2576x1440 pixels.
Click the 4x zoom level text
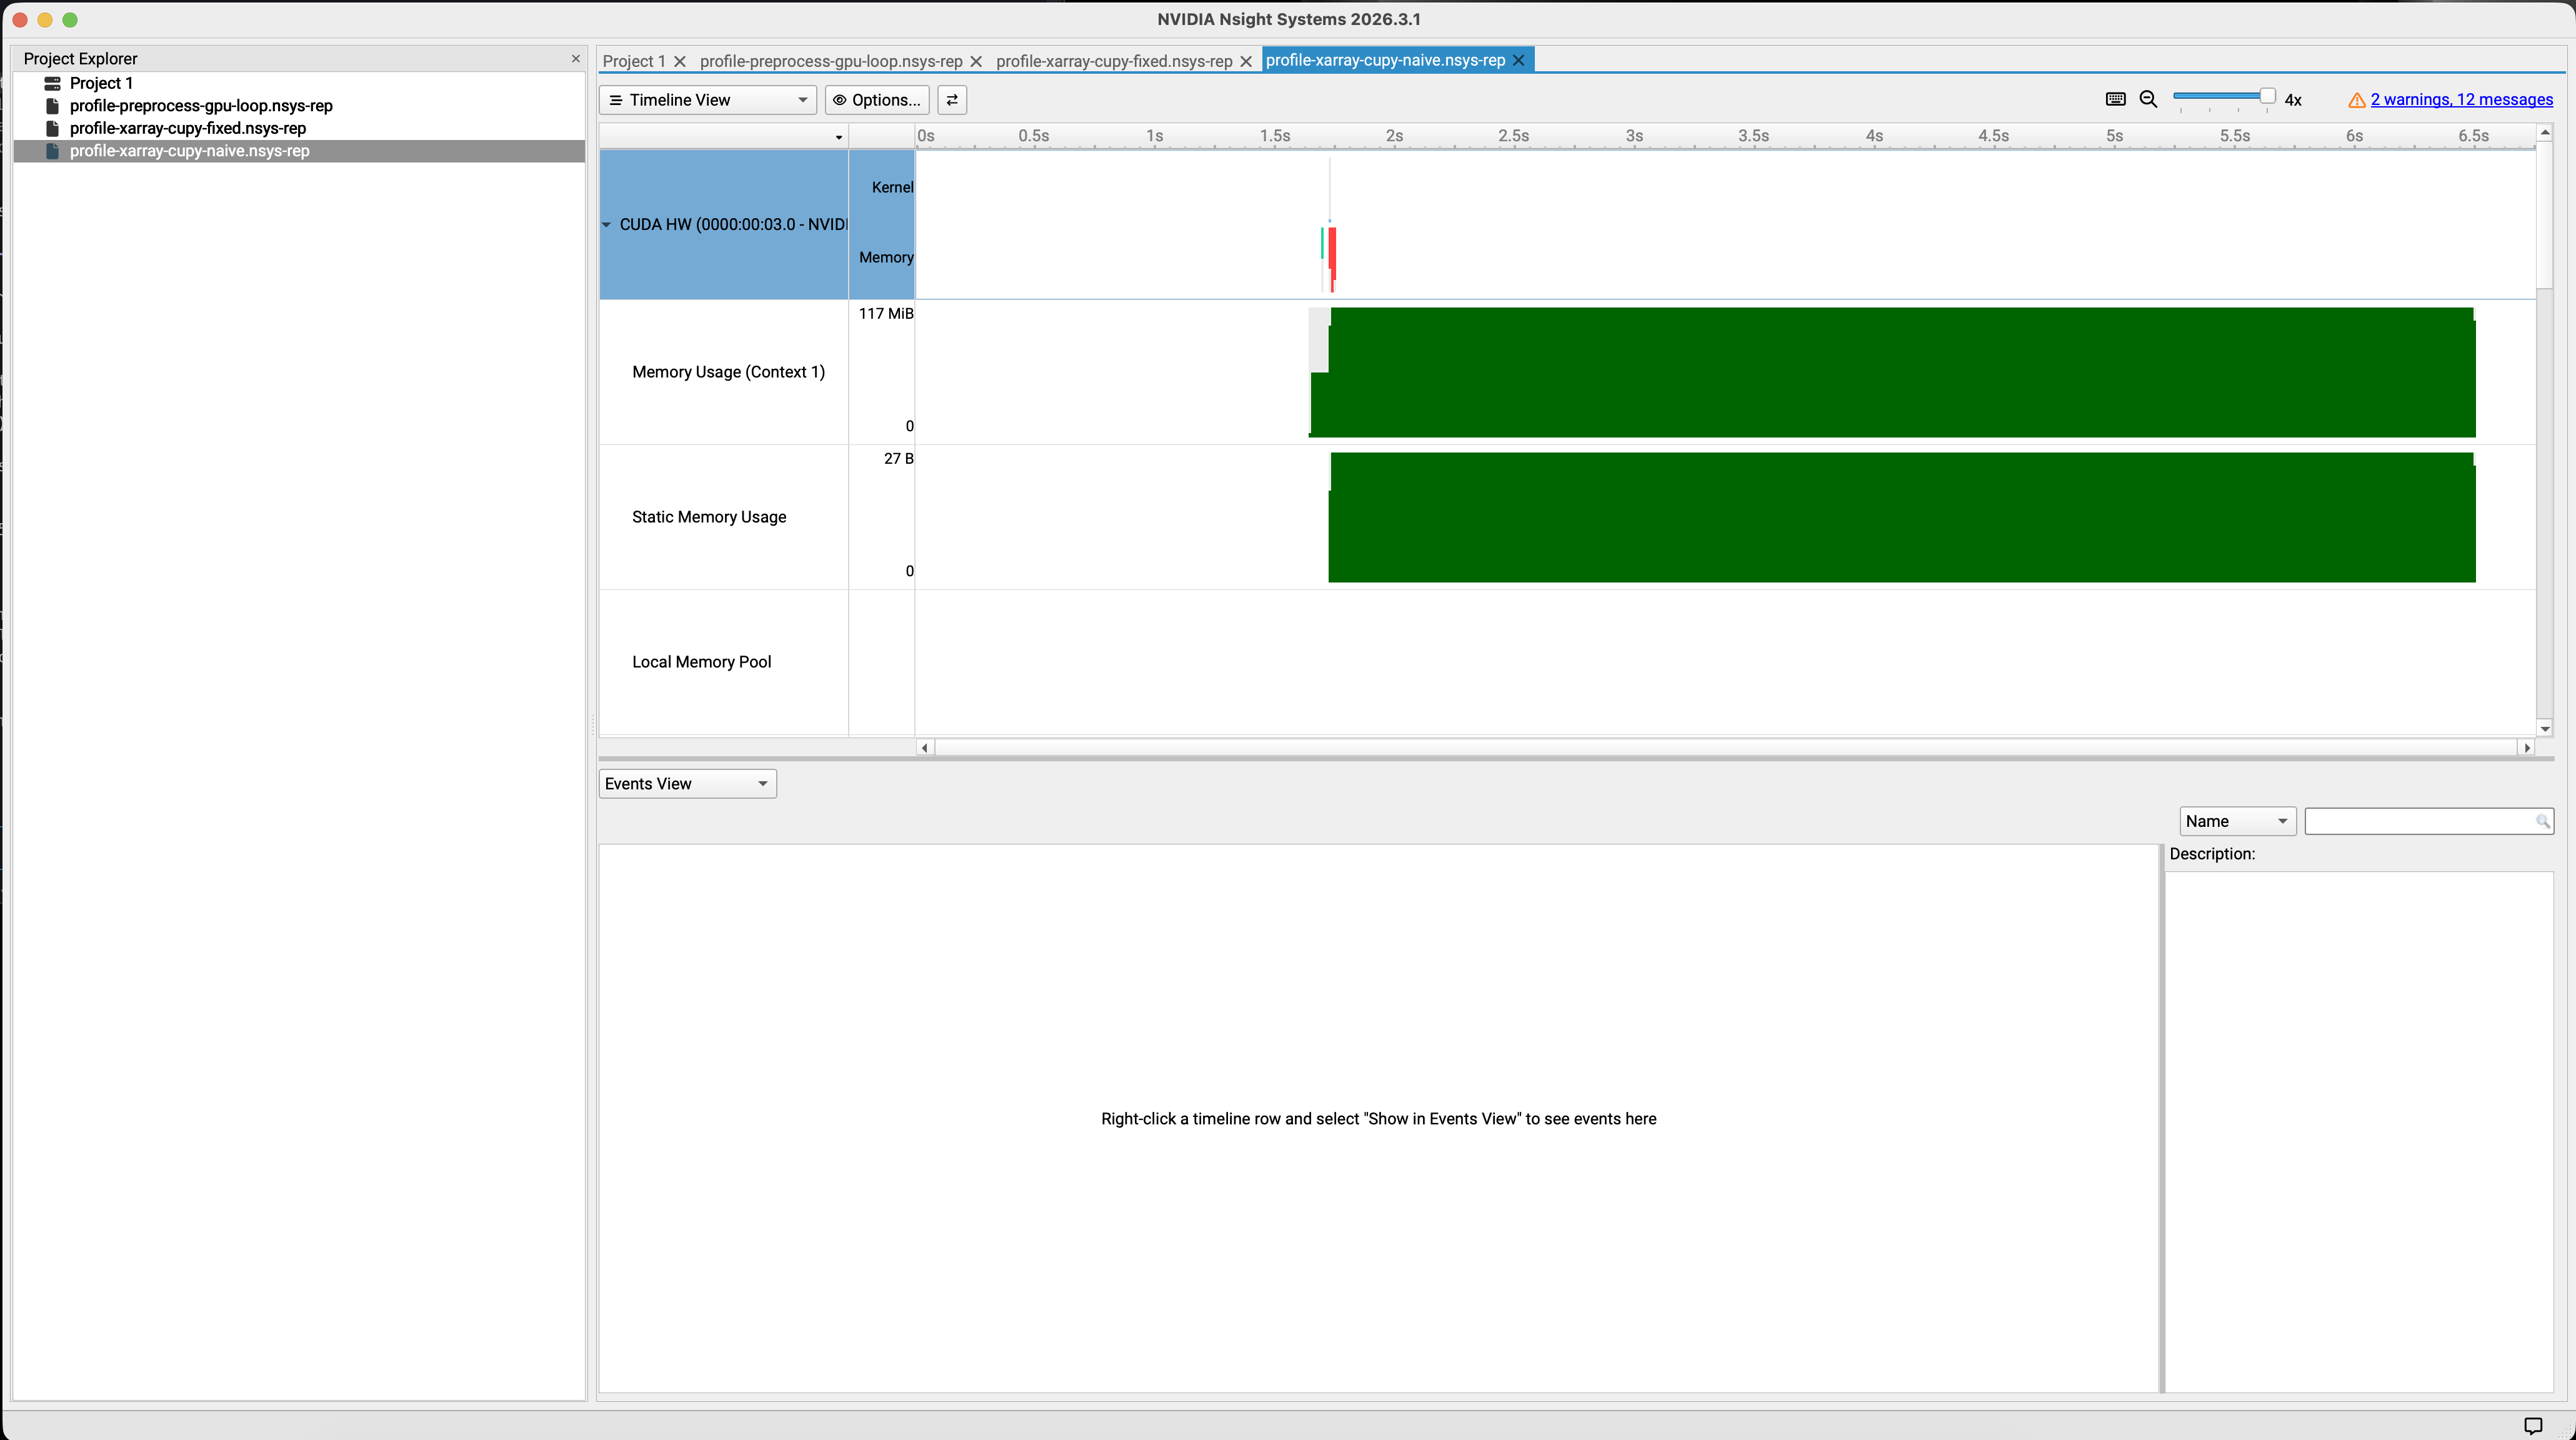coord(2293,100)
